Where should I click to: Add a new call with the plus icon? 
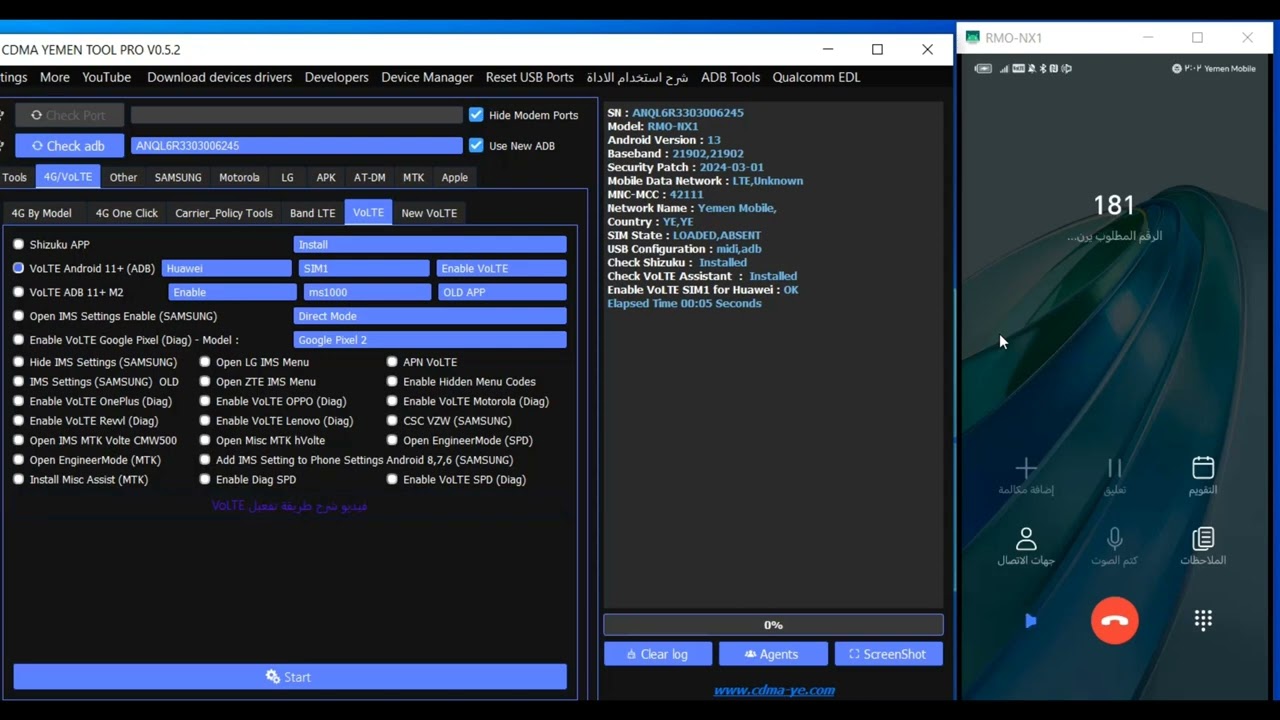[1025, 468]
